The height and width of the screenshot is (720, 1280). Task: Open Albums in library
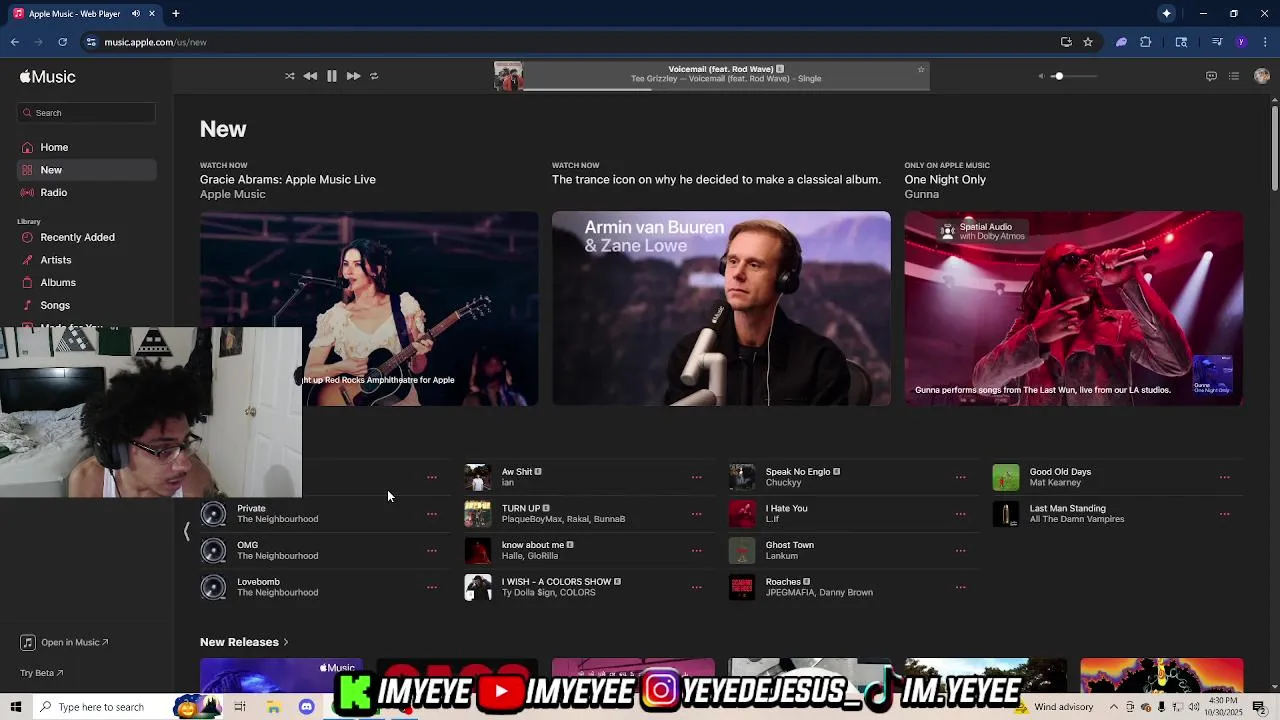coord(87,283)
